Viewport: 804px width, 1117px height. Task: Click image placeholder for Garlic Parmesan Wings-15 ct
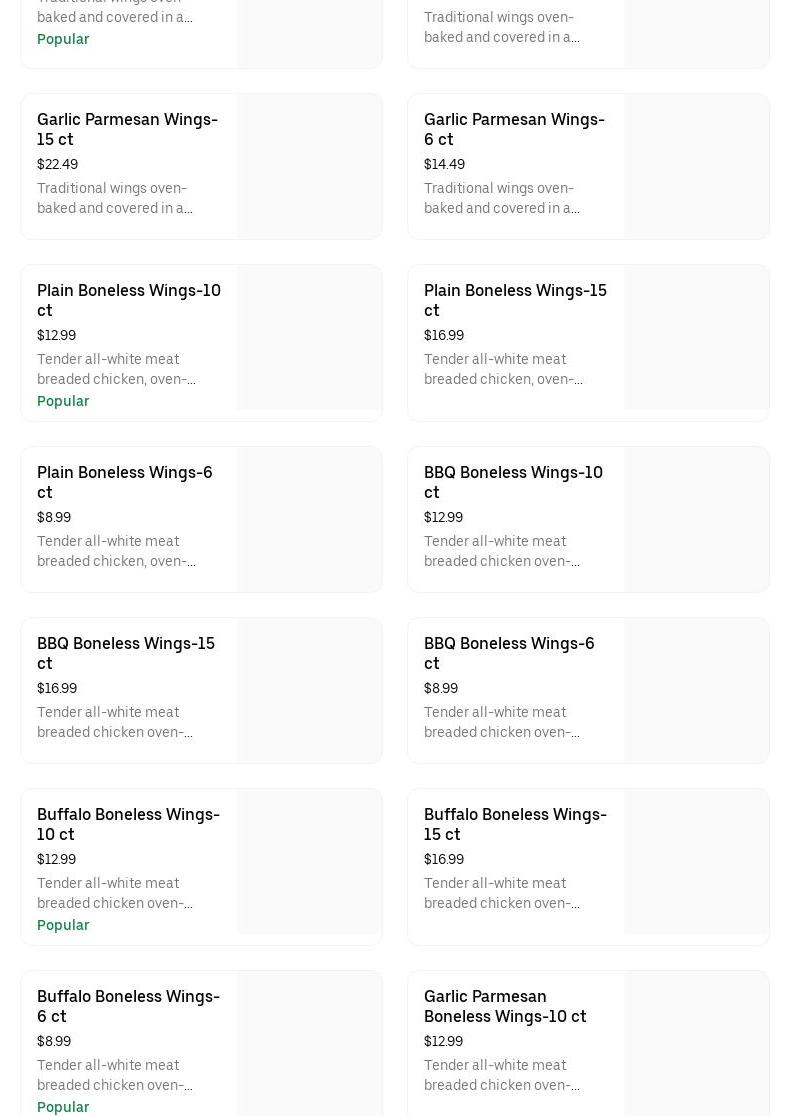tap(310, 167)
